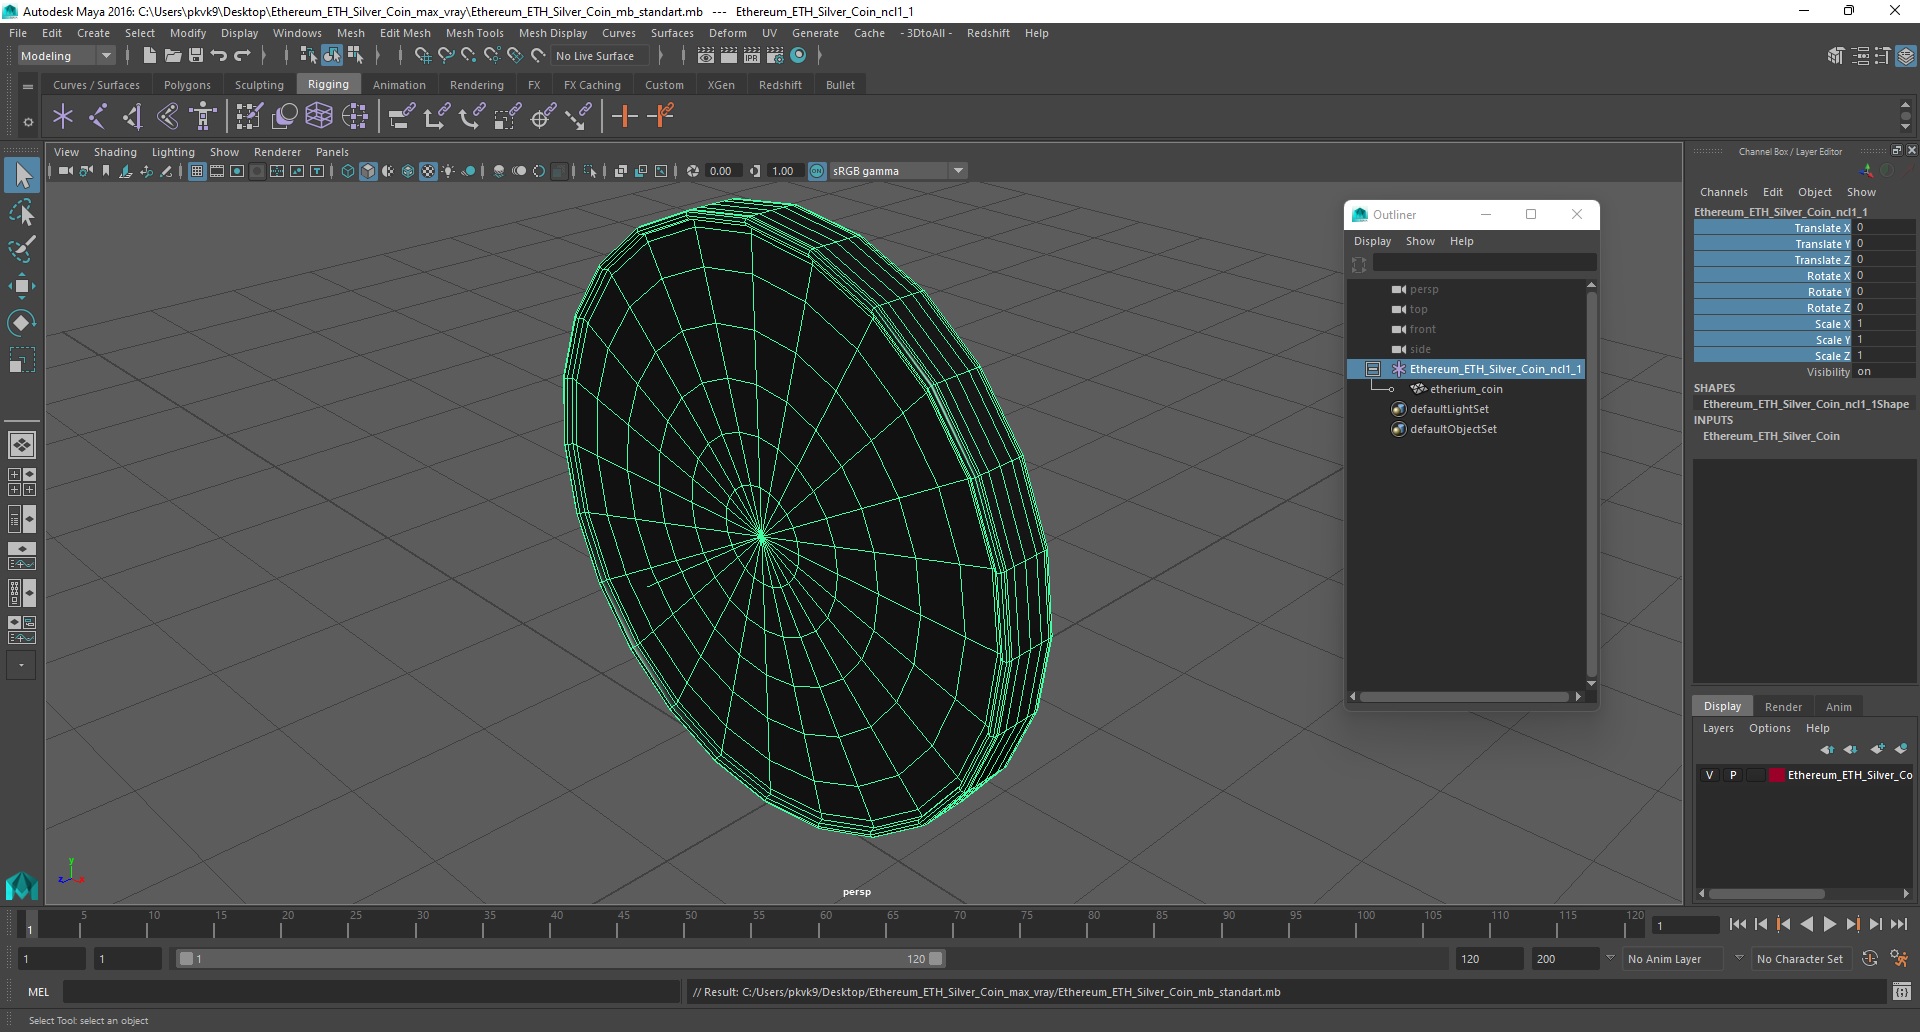This screenshot has width=1920, height=1032.
Task: Toggle layer playback P box
Action: point(1733,775)
